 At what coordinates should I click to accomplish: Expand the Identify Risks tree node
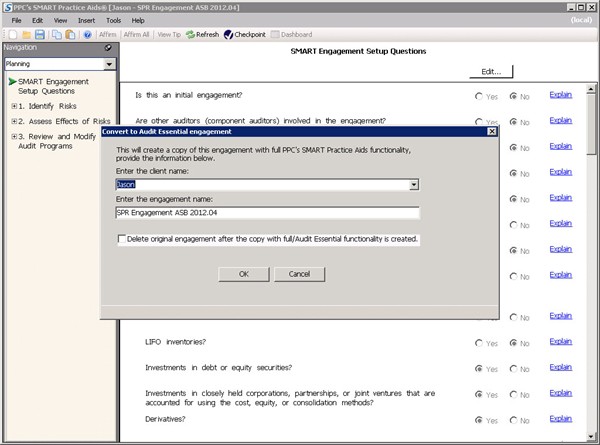14,106
